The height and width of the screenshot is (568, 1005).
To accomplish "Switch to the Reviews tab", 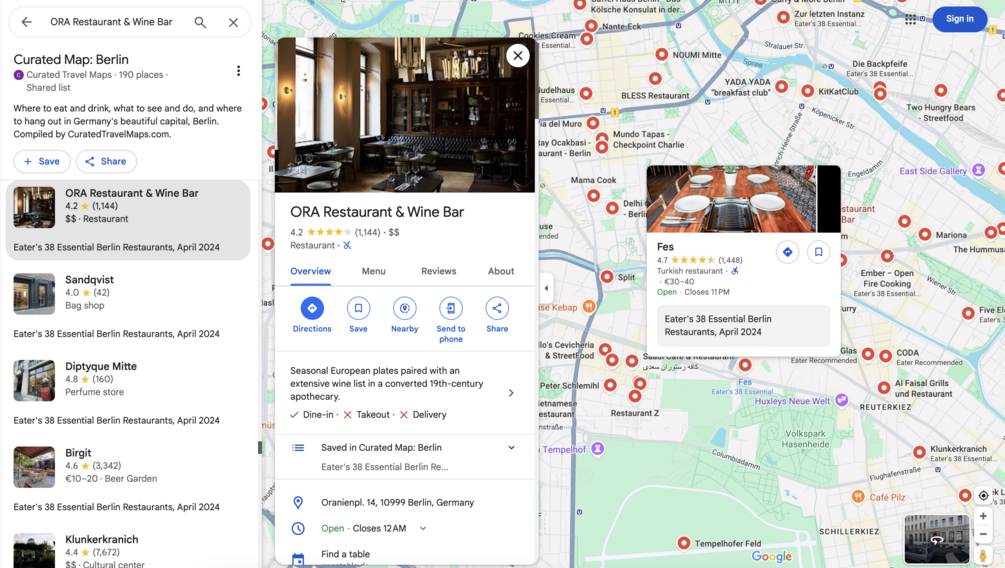I will coord(438,271).
